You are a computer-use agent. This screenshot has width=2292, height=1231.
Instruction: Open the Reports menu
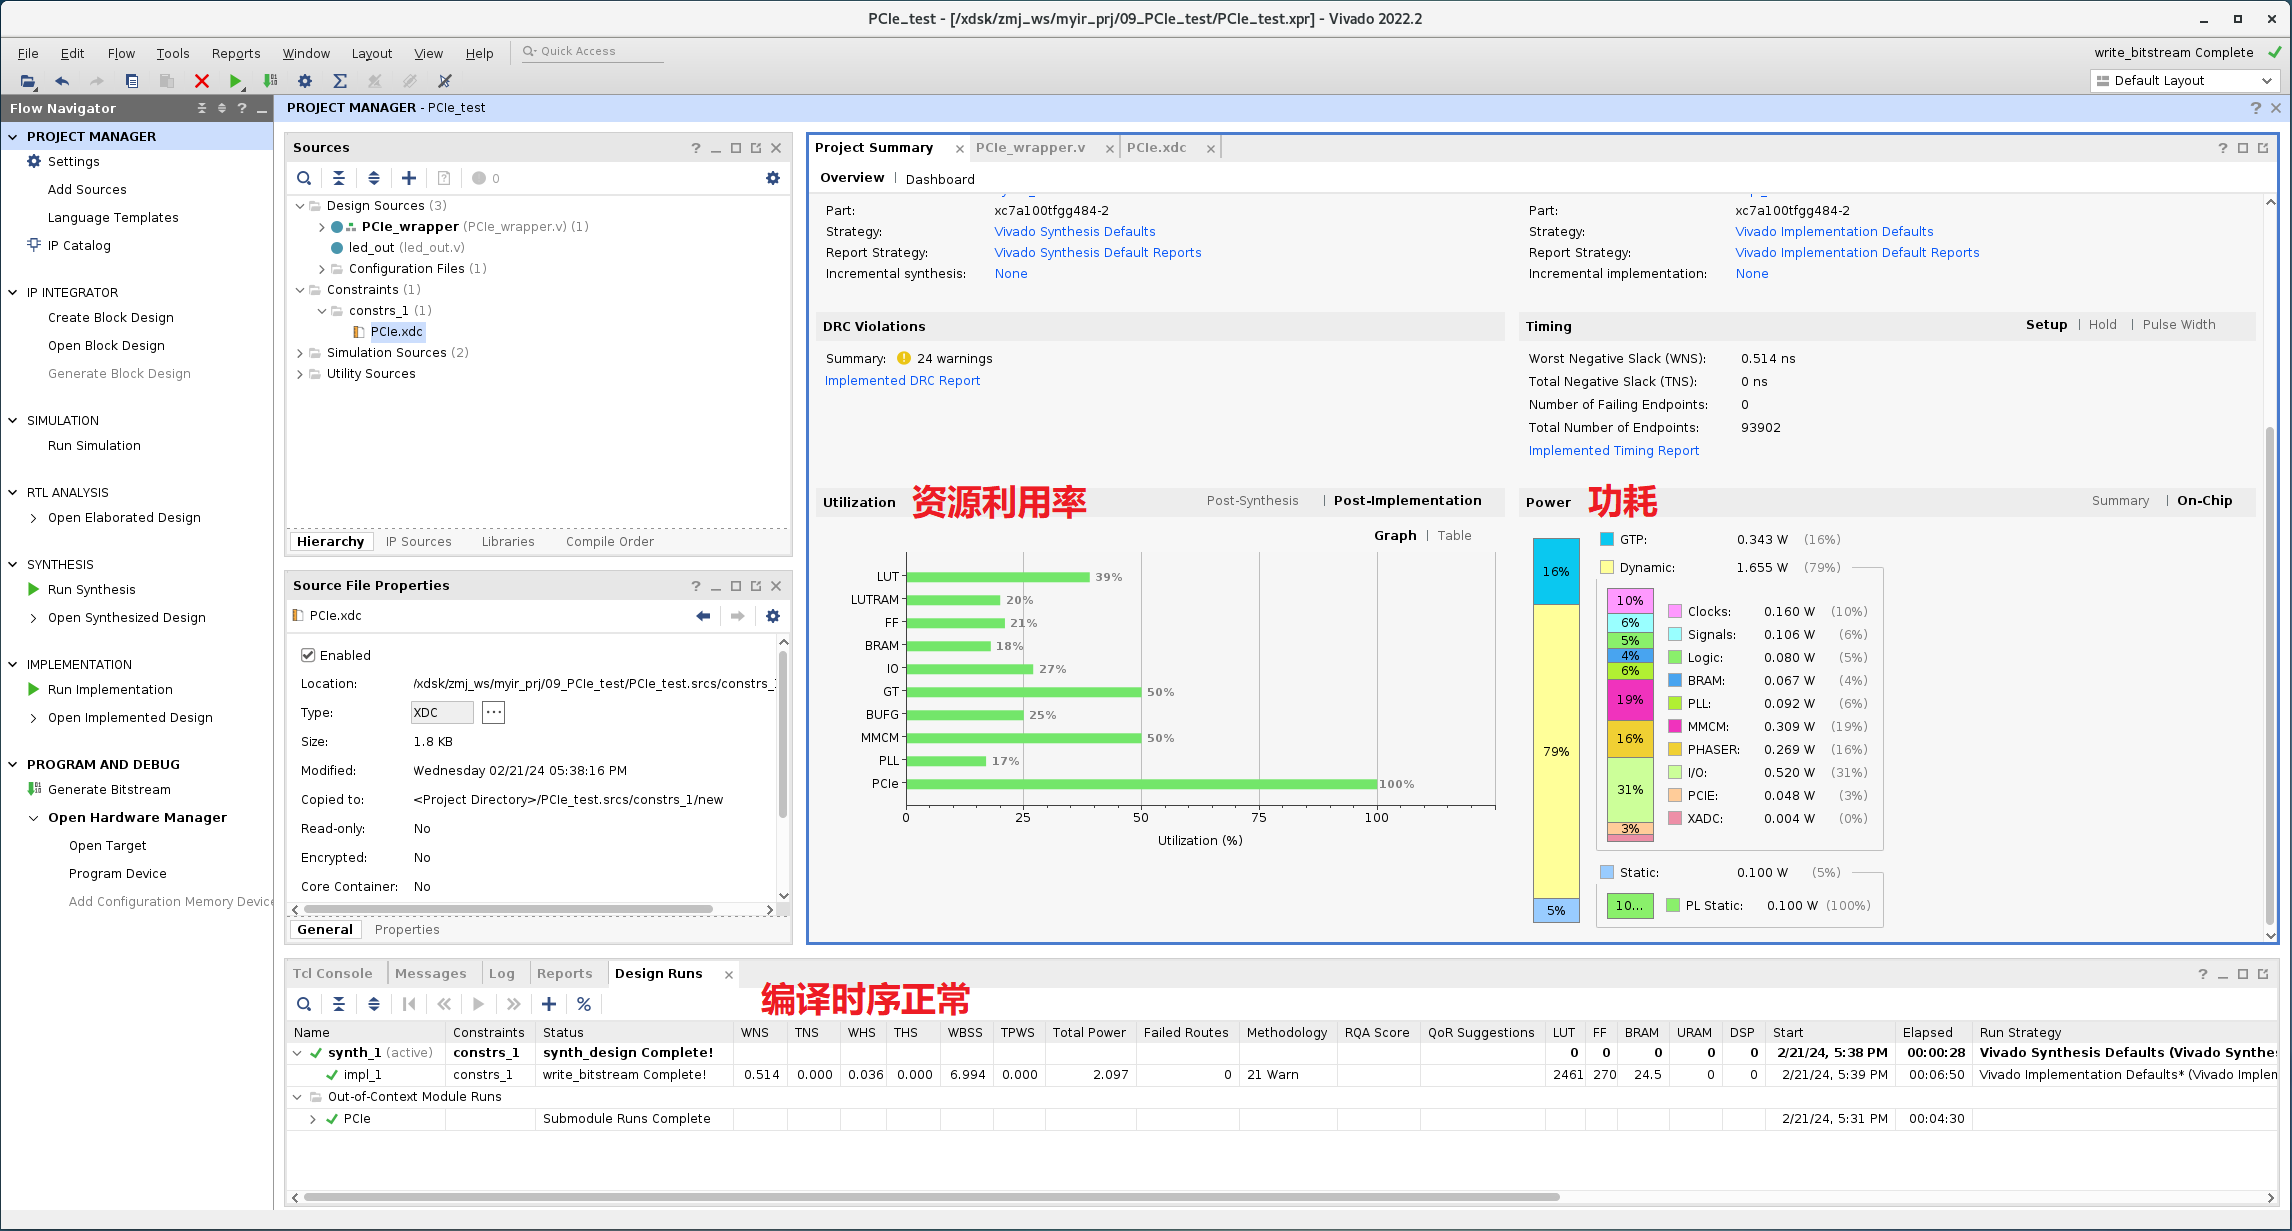[236, 53]
